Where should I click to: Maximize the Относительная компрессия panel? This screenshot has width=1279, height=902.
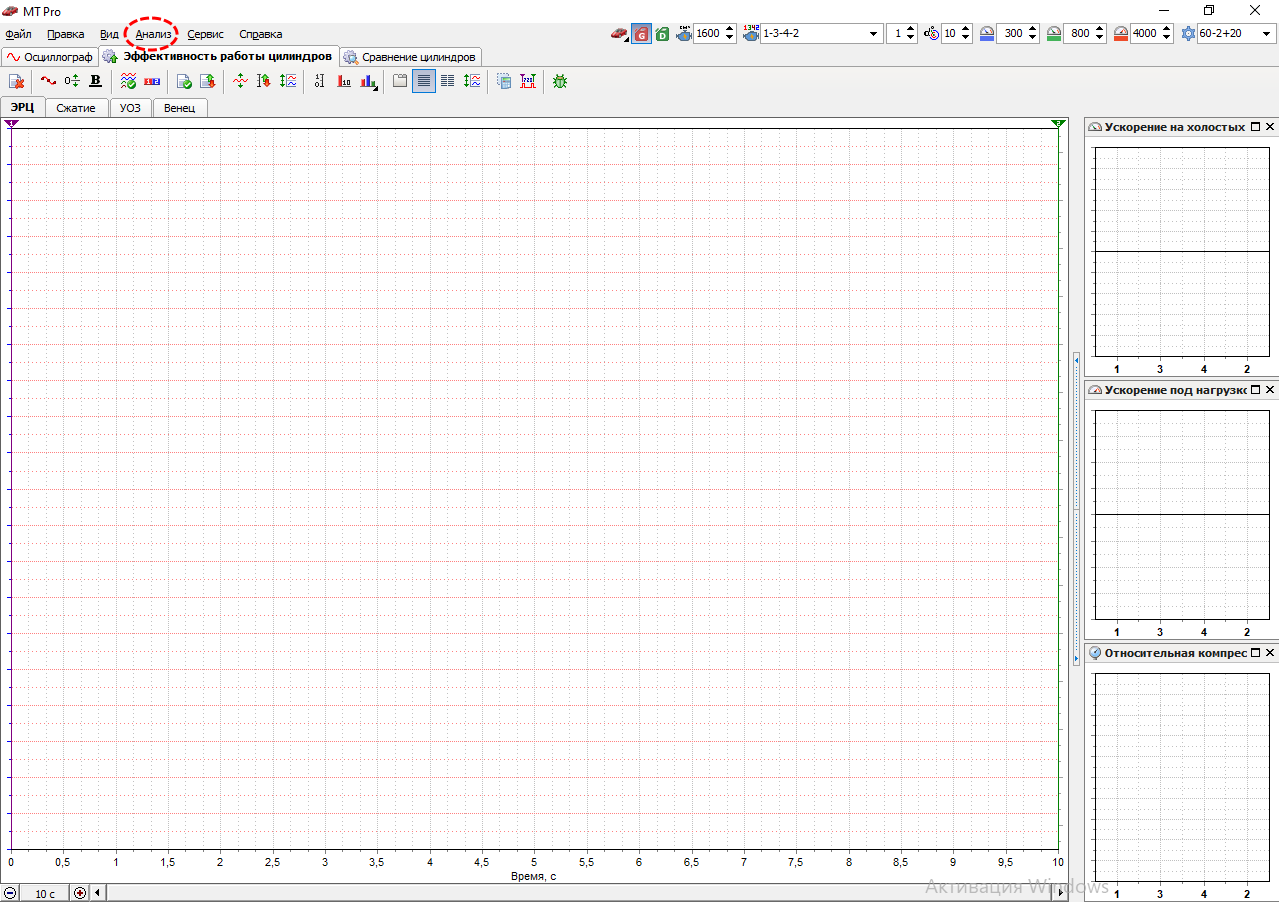pos(1256,653)
